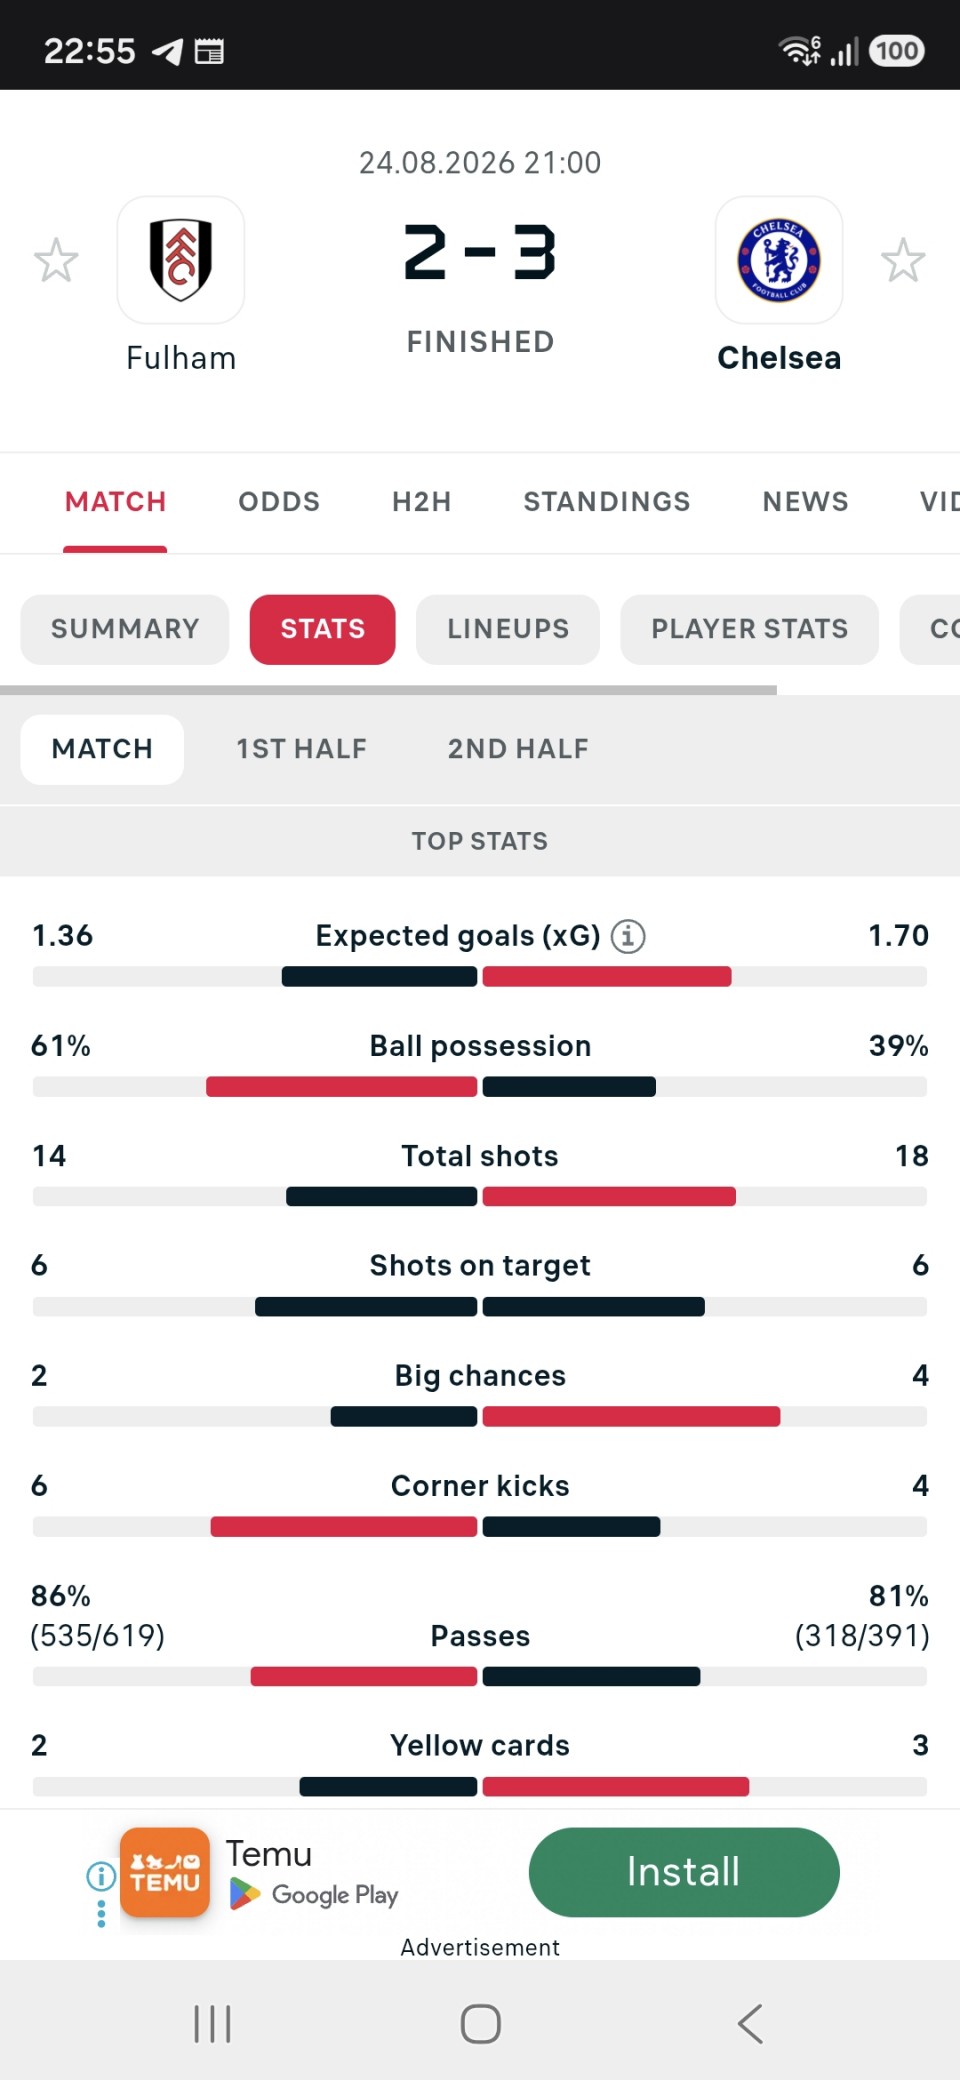The width and height of the screenshot is (960, 2080).
Task: Open the Fulham club crest
Action: (181, 260)
